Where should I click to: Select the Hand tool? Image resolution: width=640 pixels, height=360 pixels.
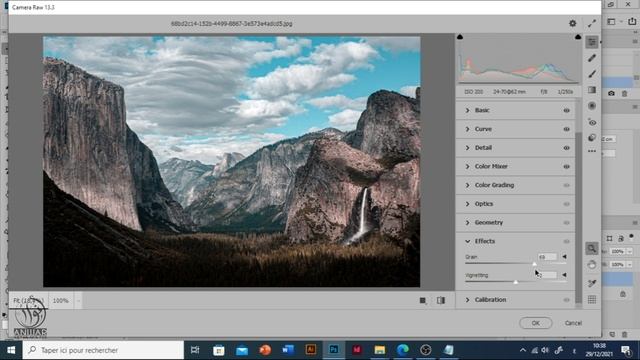point(592,265)
